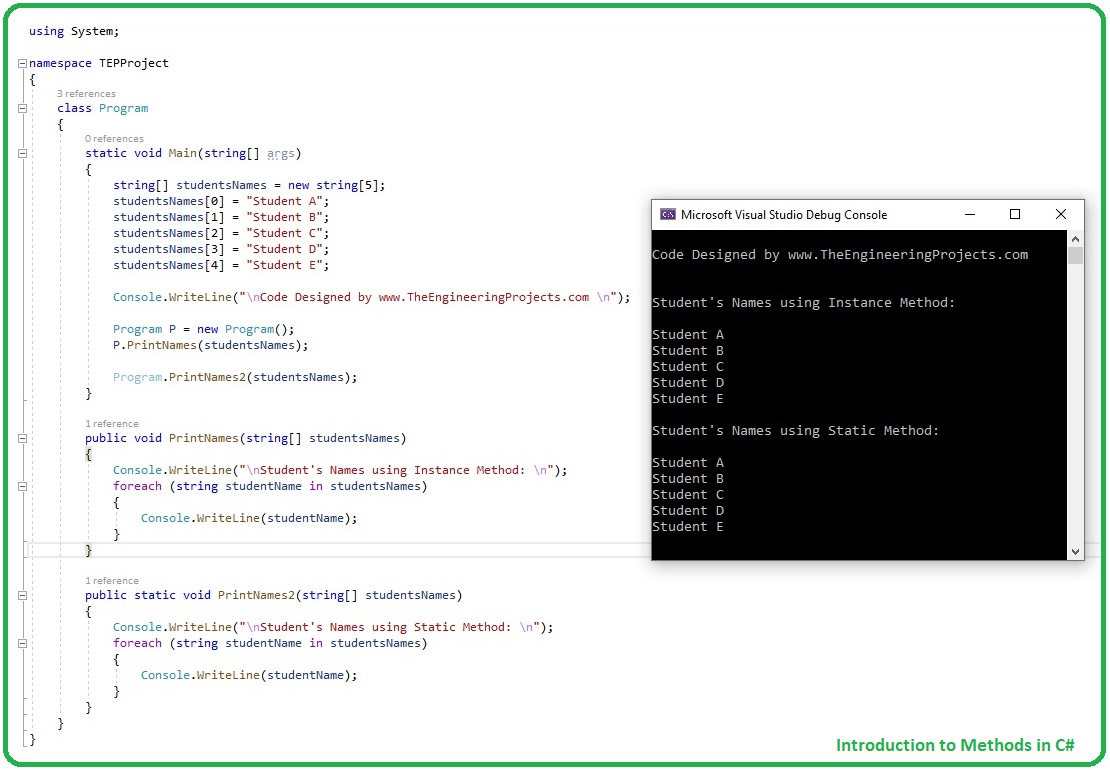
Task: Click "Student's Names using Instance Method:" console output
Action: tap(803, 303)
